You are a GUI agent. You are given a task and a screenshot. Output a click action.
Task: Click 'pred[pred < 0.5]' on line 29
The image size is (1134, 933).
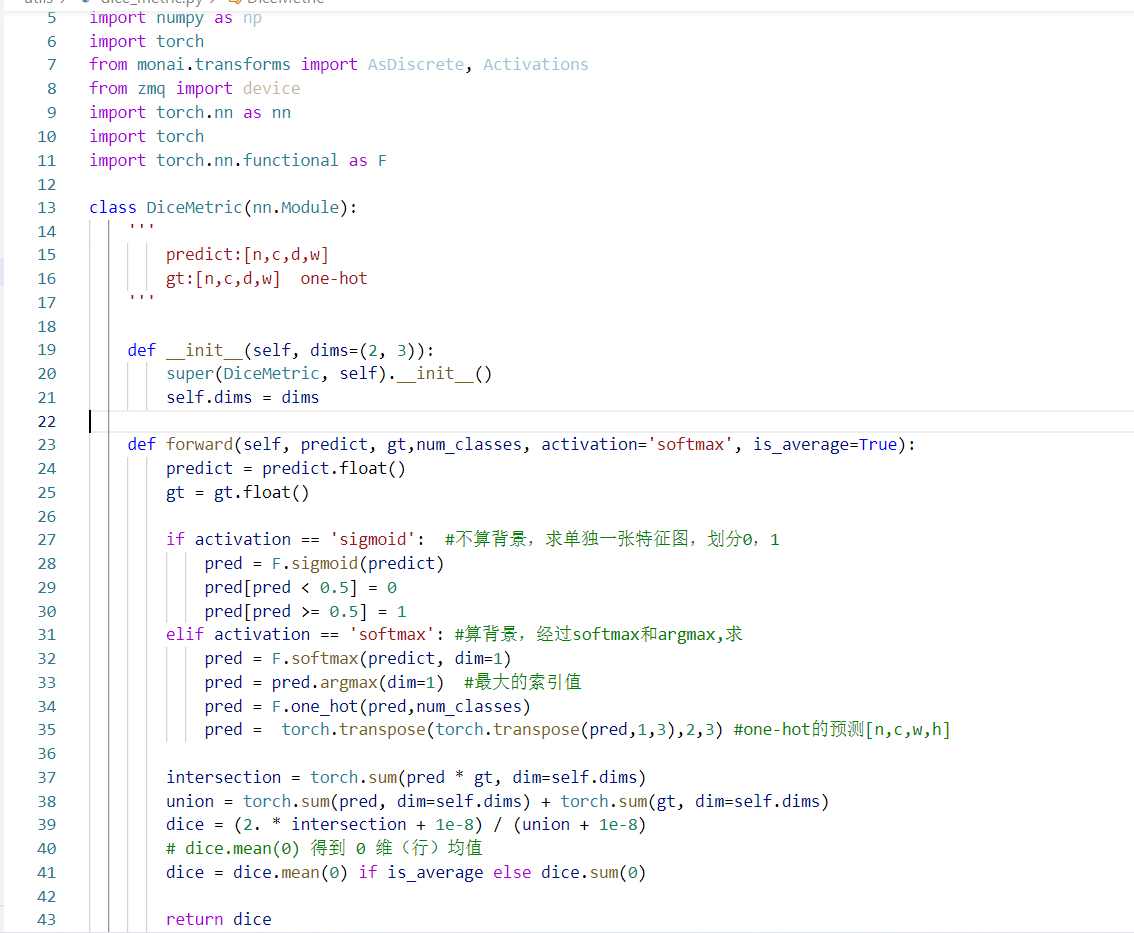[x=281, y=587]
